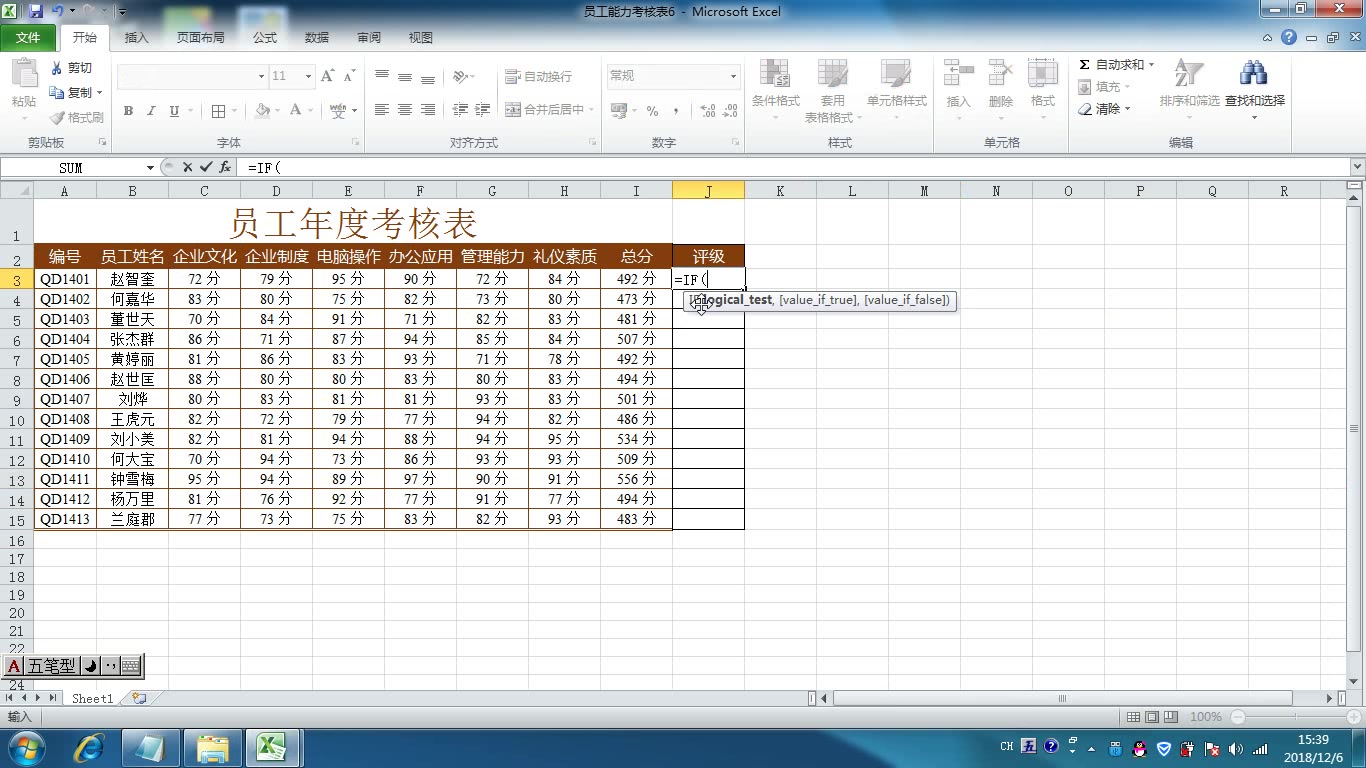Expand the Name Box dropdown arrow
The height and width of the screenshot is (768, 1366).
(150, 168)
